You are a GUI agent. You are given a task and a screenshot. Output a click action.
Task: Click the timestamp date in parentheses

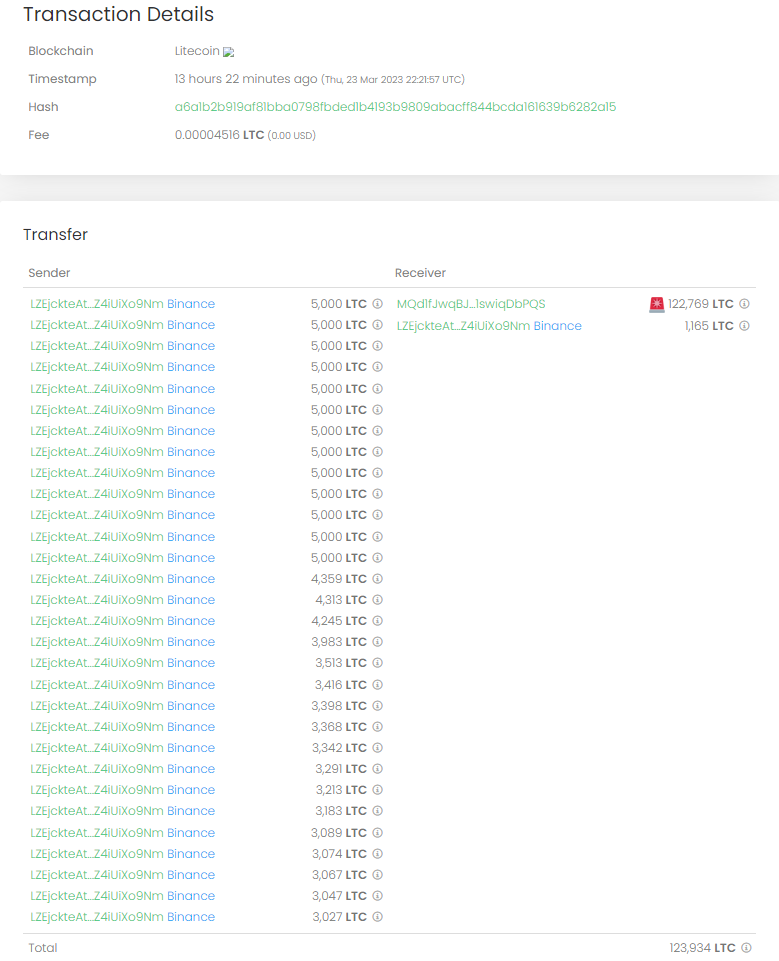click(x=393, y=80)
